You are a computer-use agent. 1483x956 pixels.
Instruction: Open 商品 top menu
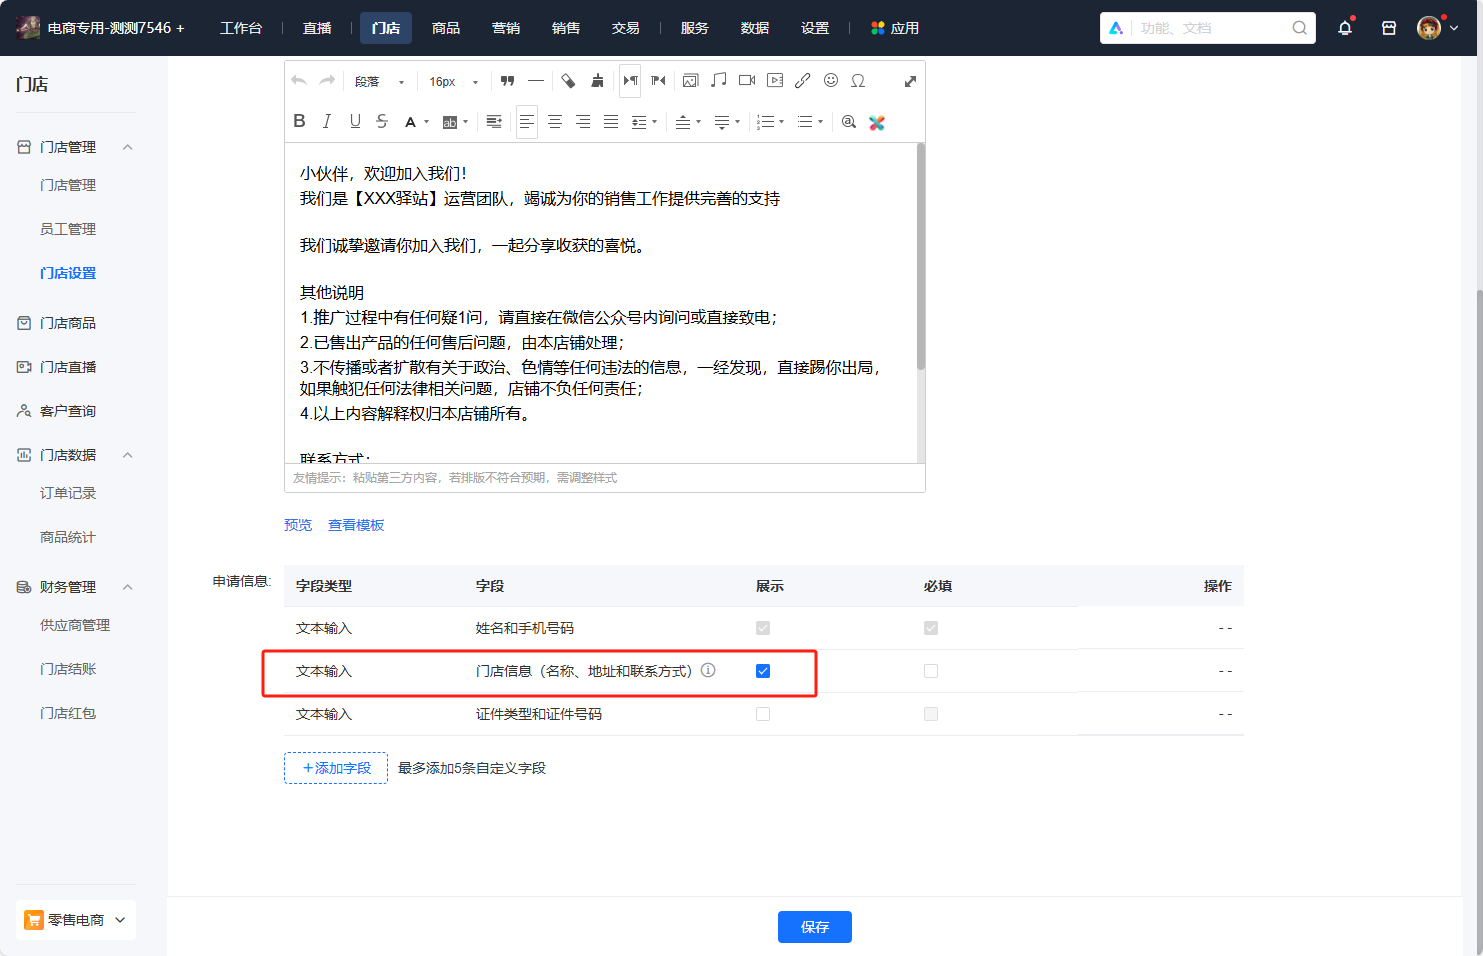tap(446, 28)
